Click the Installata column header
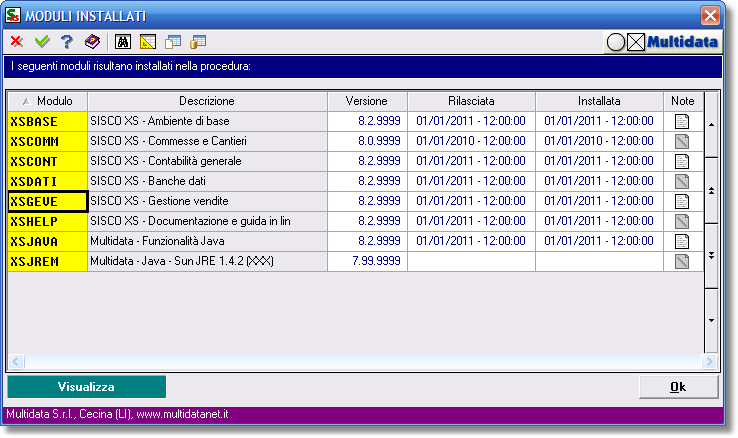The image size is (738, 438). click(599, 101)
